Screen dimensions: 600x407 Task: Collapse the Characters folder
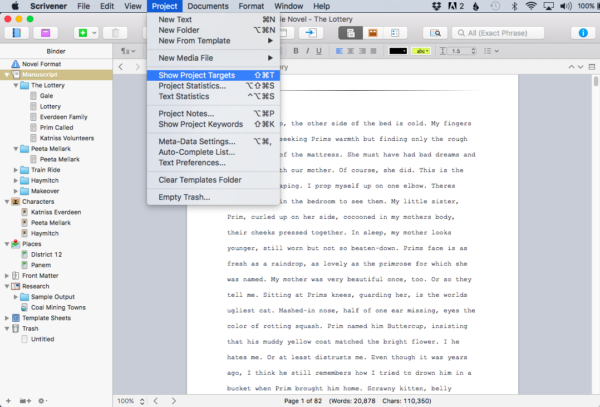pyautogui.click(x=7, y=202)
